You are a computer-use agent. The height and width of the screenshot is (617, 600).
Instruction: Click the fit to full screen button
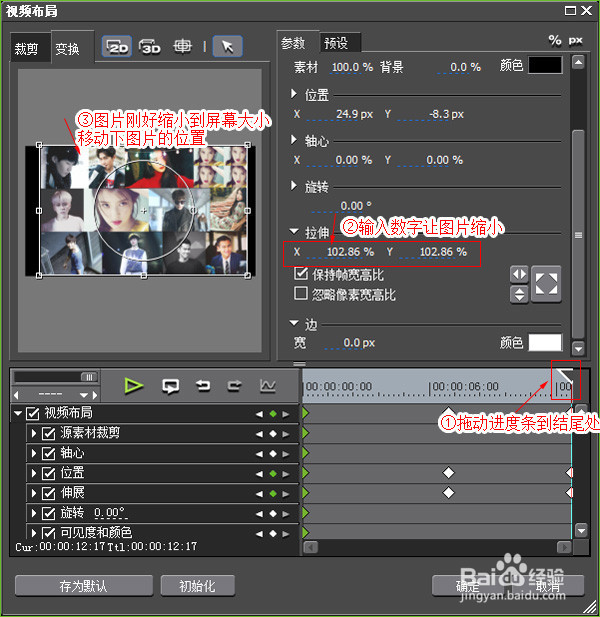coord(546,284)
